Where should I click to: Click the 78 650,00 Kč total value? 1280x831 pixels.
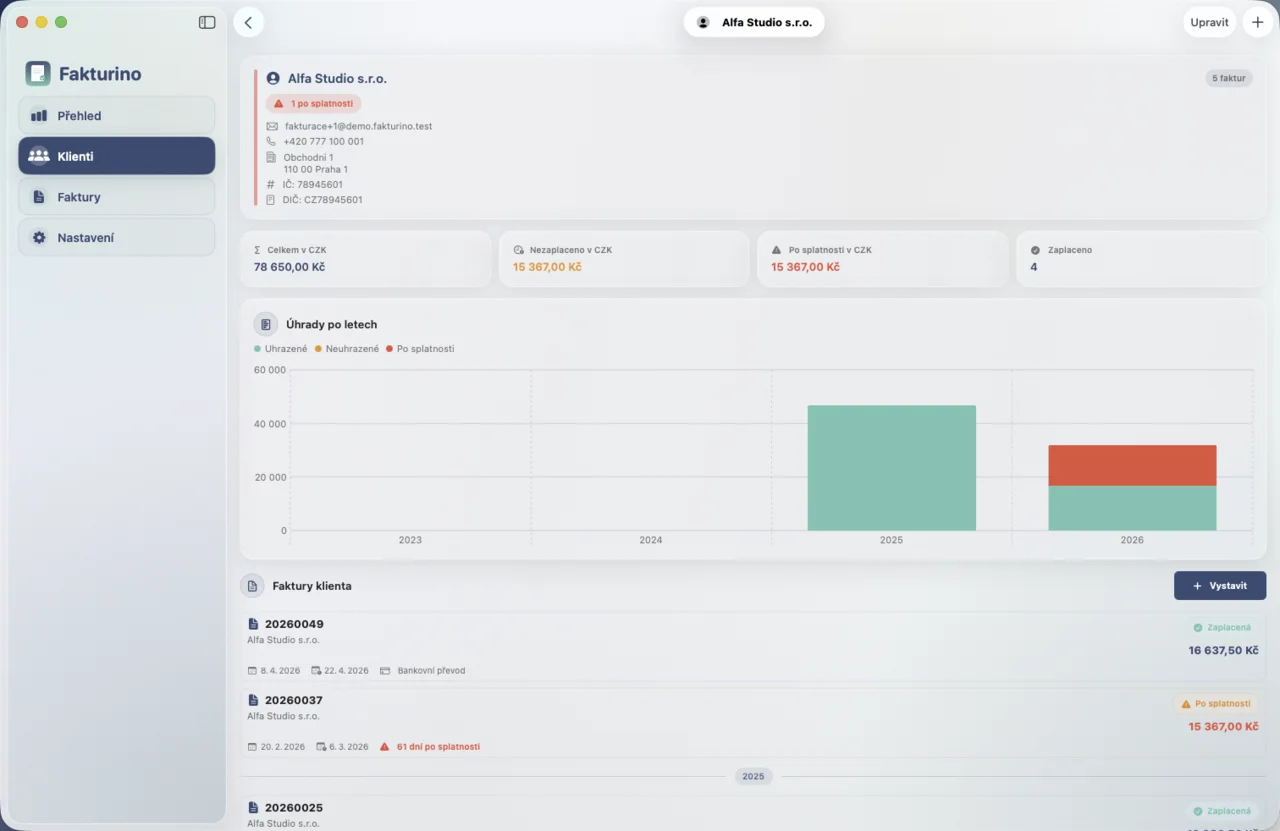click(289, 267)
